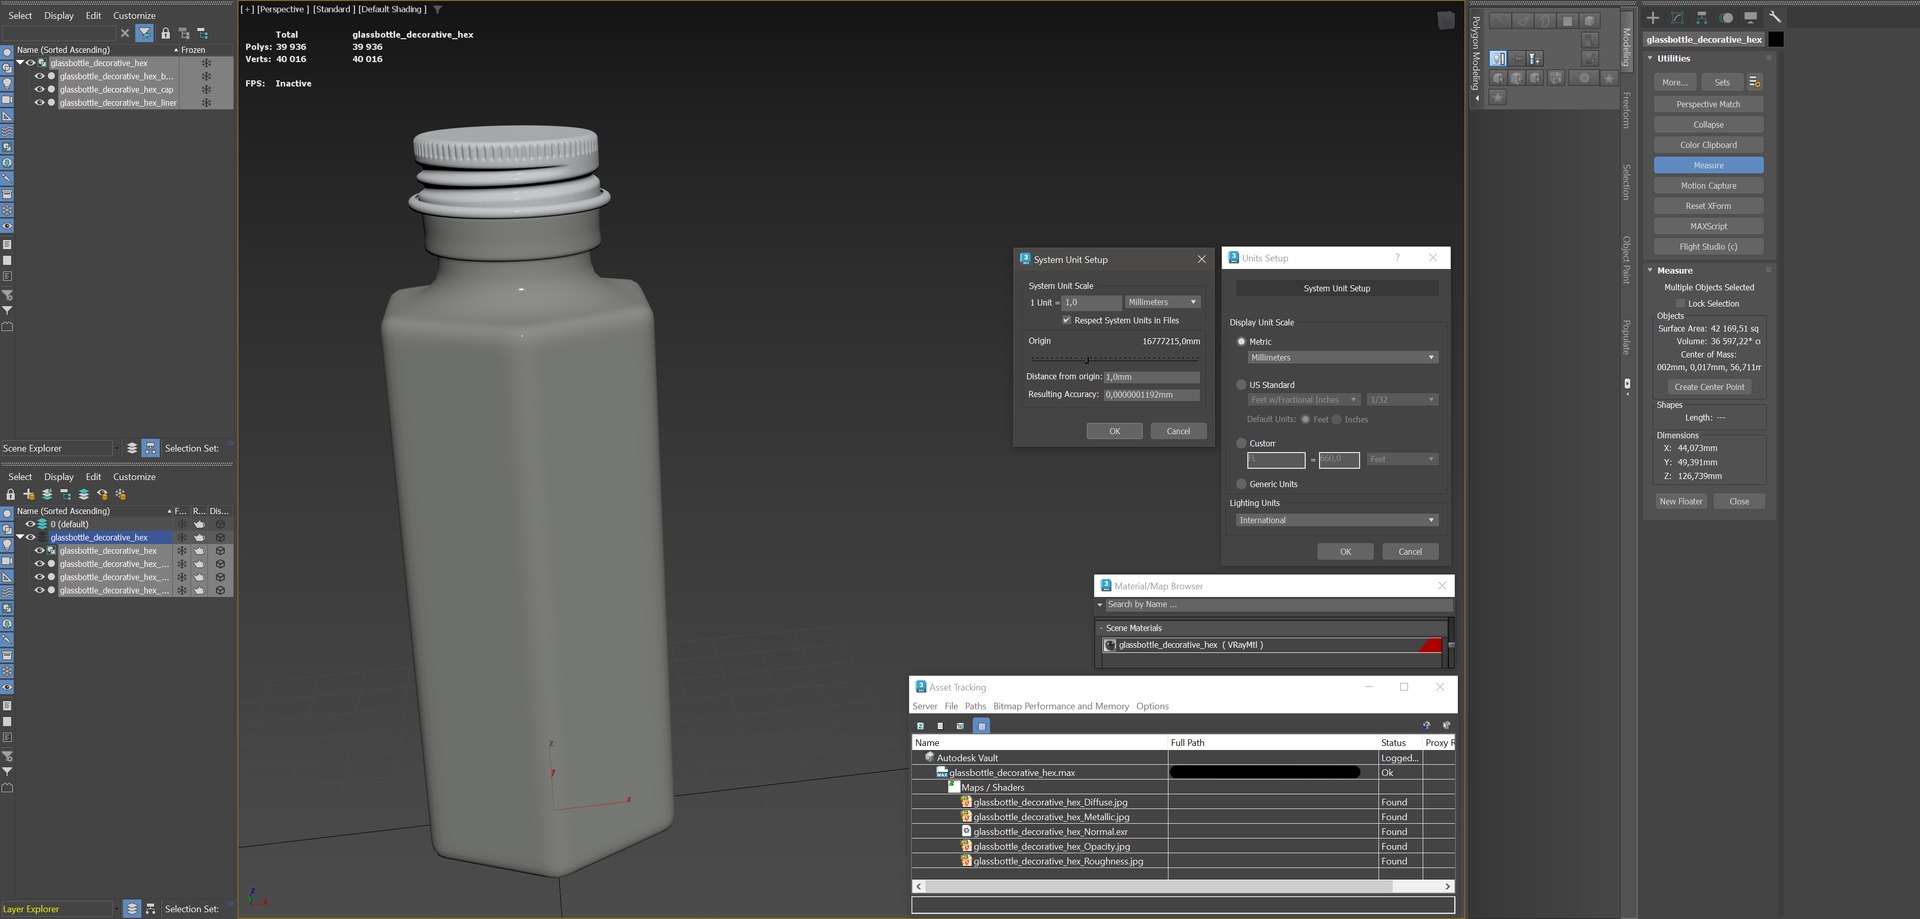Click the viewport shading filter funnel icon
The height and width of the screenshot is (919, 1920).
pos(437,10)
